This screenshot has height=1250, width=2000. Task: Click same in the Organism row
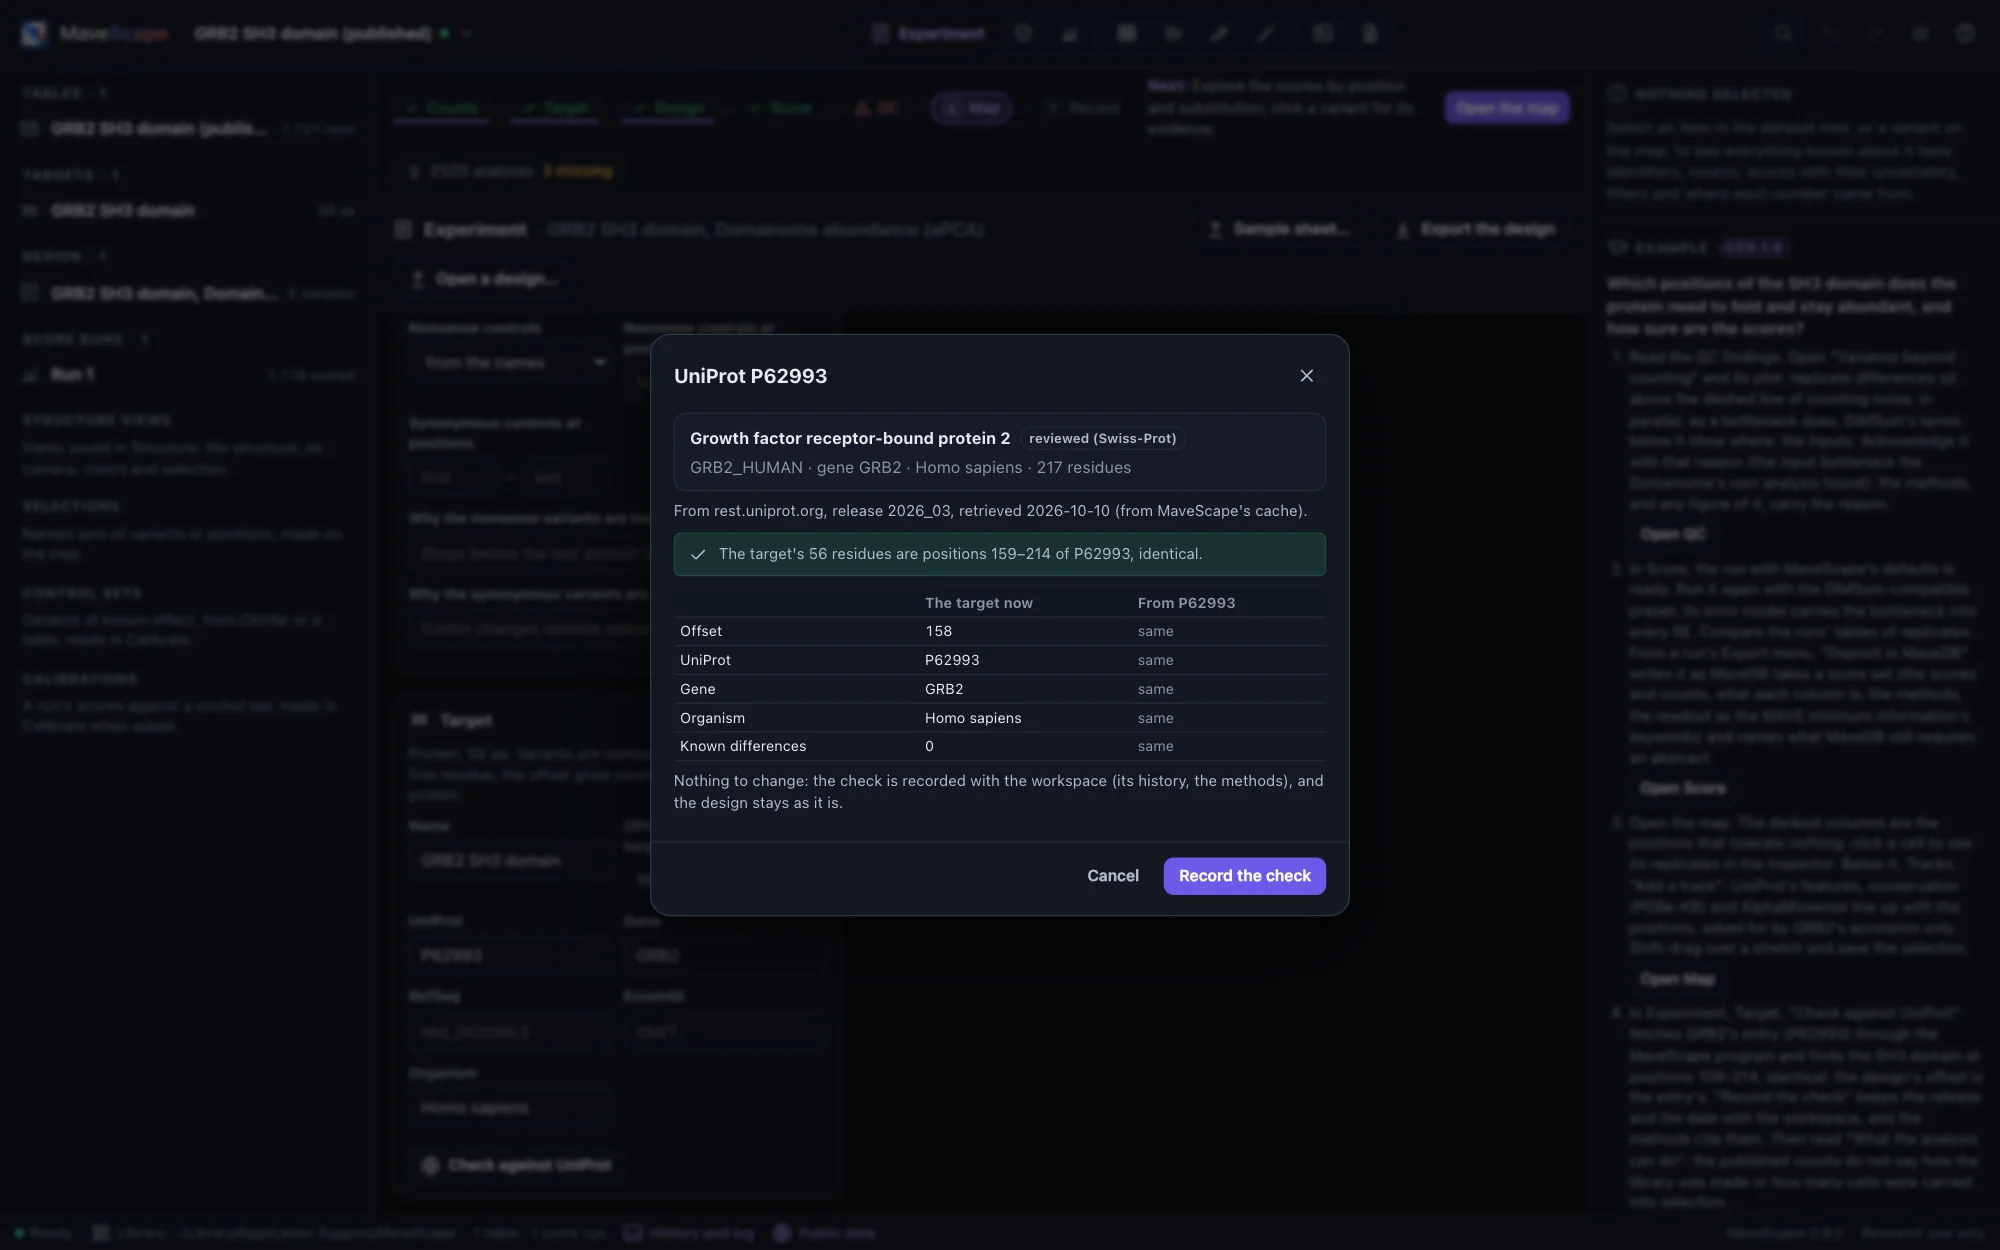[1155, 718]
